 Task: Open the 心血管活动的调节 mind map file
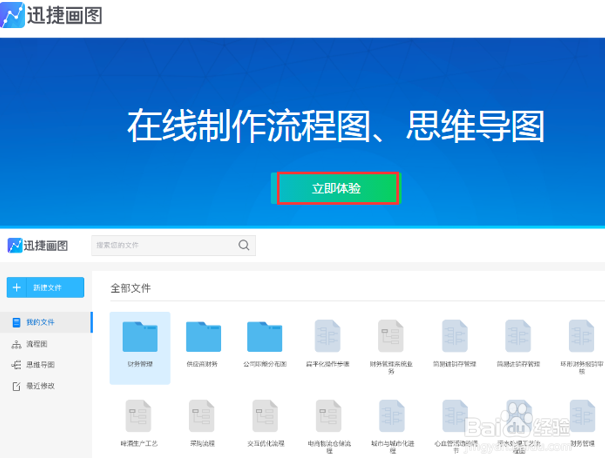point(456,427)
